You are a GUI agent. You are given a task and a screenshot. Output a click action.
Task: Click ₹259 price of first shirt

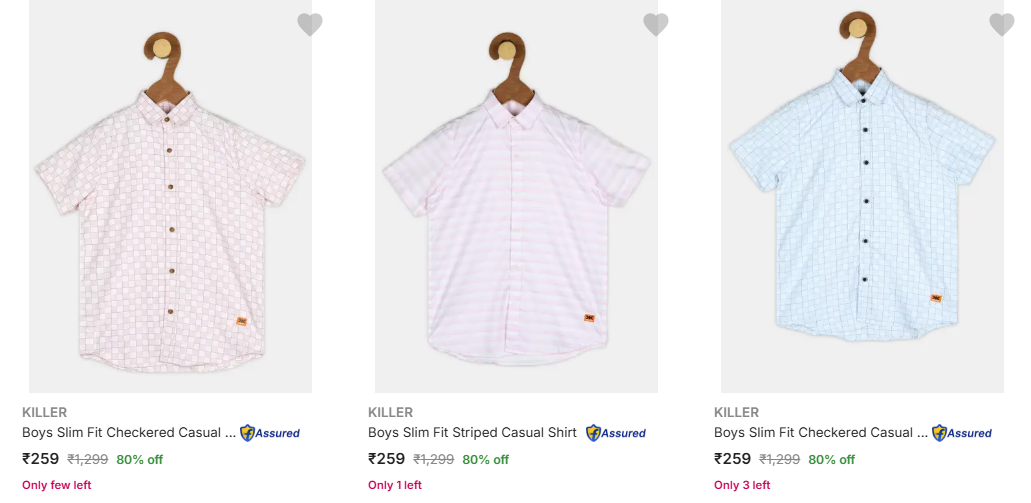[x=41, y=459]
